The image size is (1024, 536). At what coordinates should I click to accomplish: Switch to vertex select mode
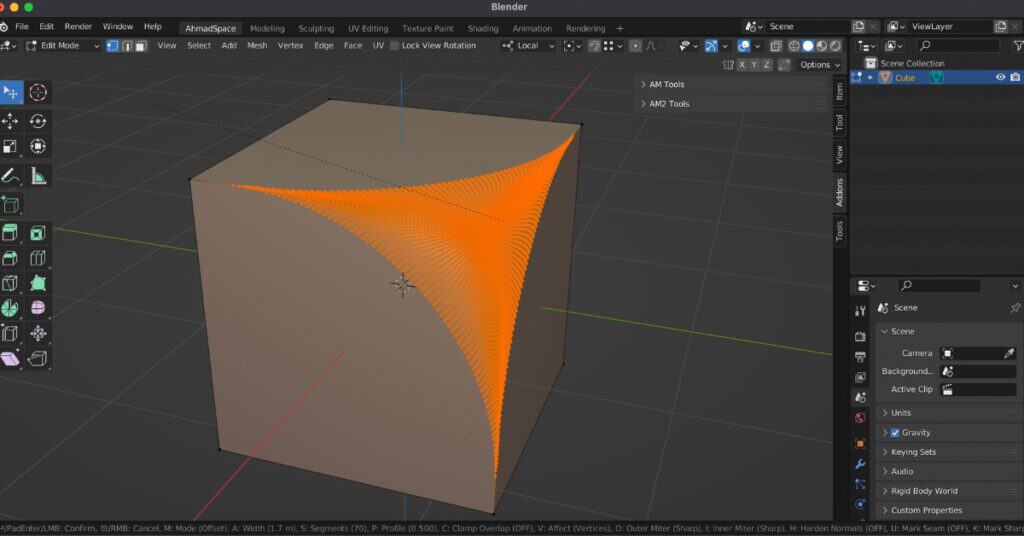112,45
